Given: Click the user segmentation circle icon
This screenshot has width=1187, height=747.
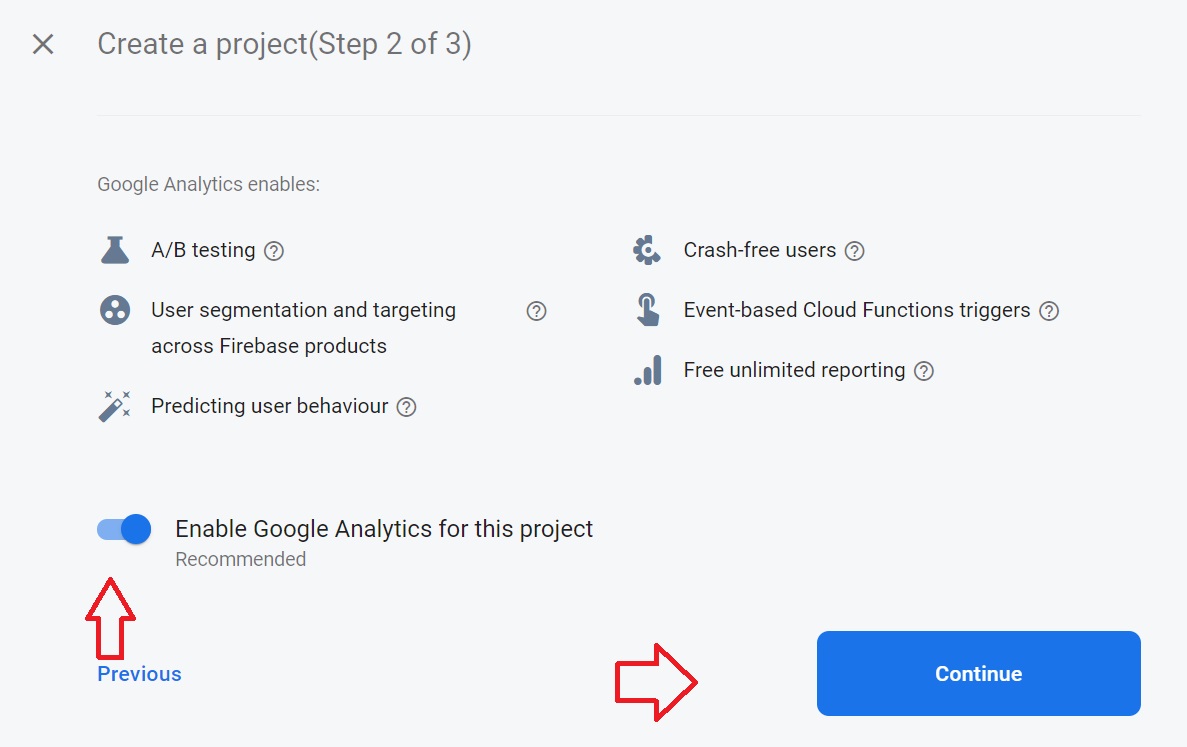Looking at the screenshot, I should (x=115, y=310).
